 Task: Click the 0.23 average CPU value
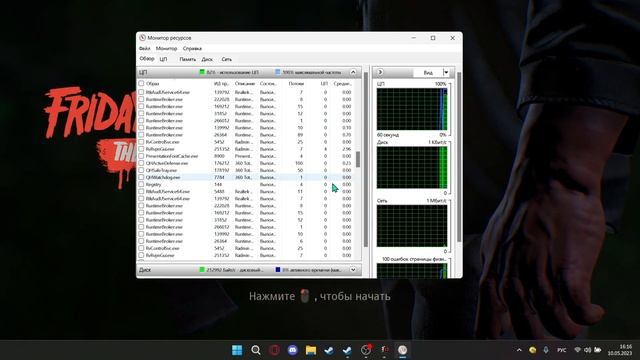click(x=347, y=163)
